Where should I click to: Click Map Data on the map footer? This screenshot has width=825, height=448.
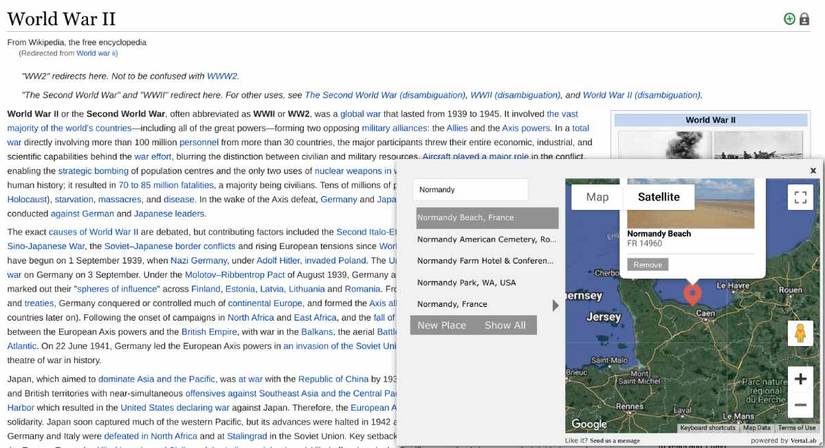[x=757, y=427]
